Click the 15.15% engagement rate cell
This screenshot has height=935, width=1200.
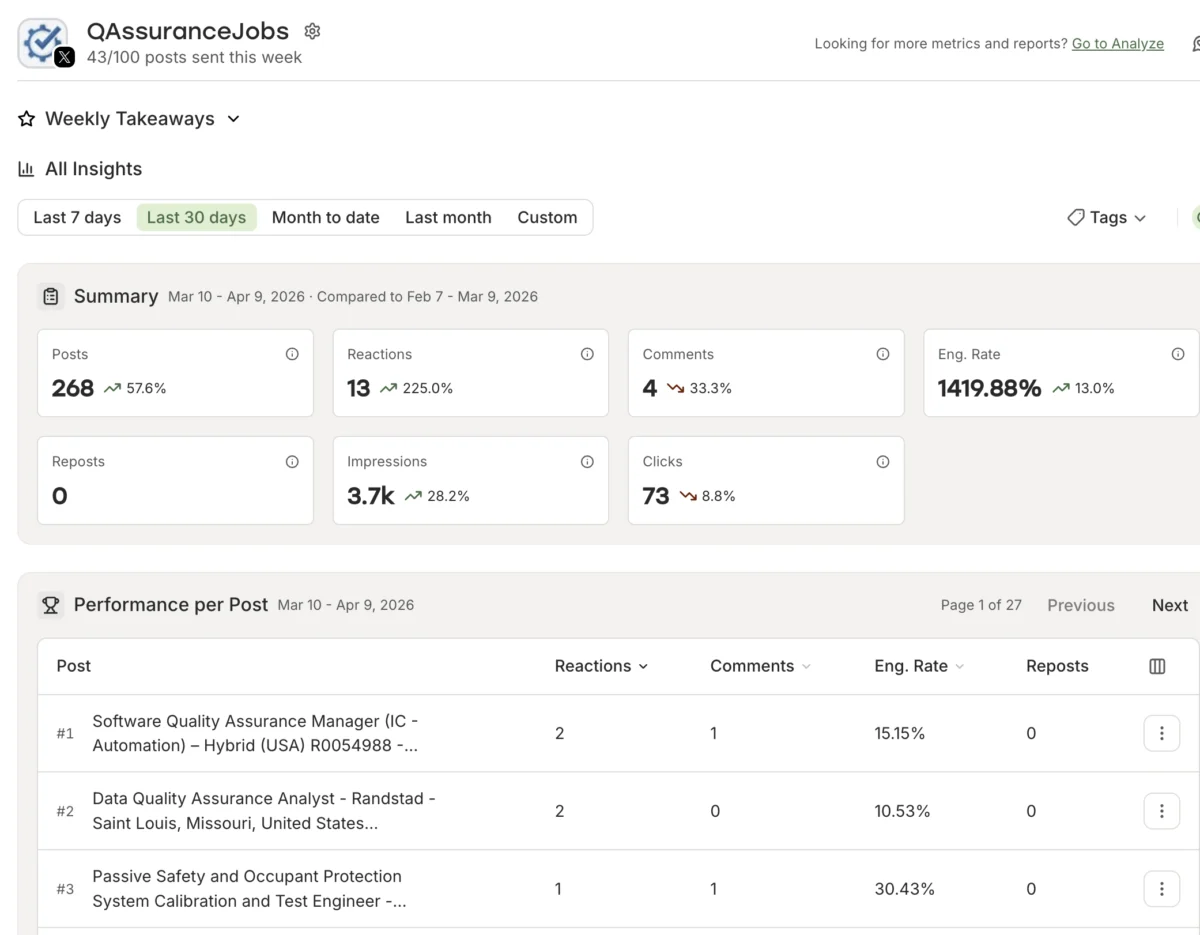coord(900,733)
